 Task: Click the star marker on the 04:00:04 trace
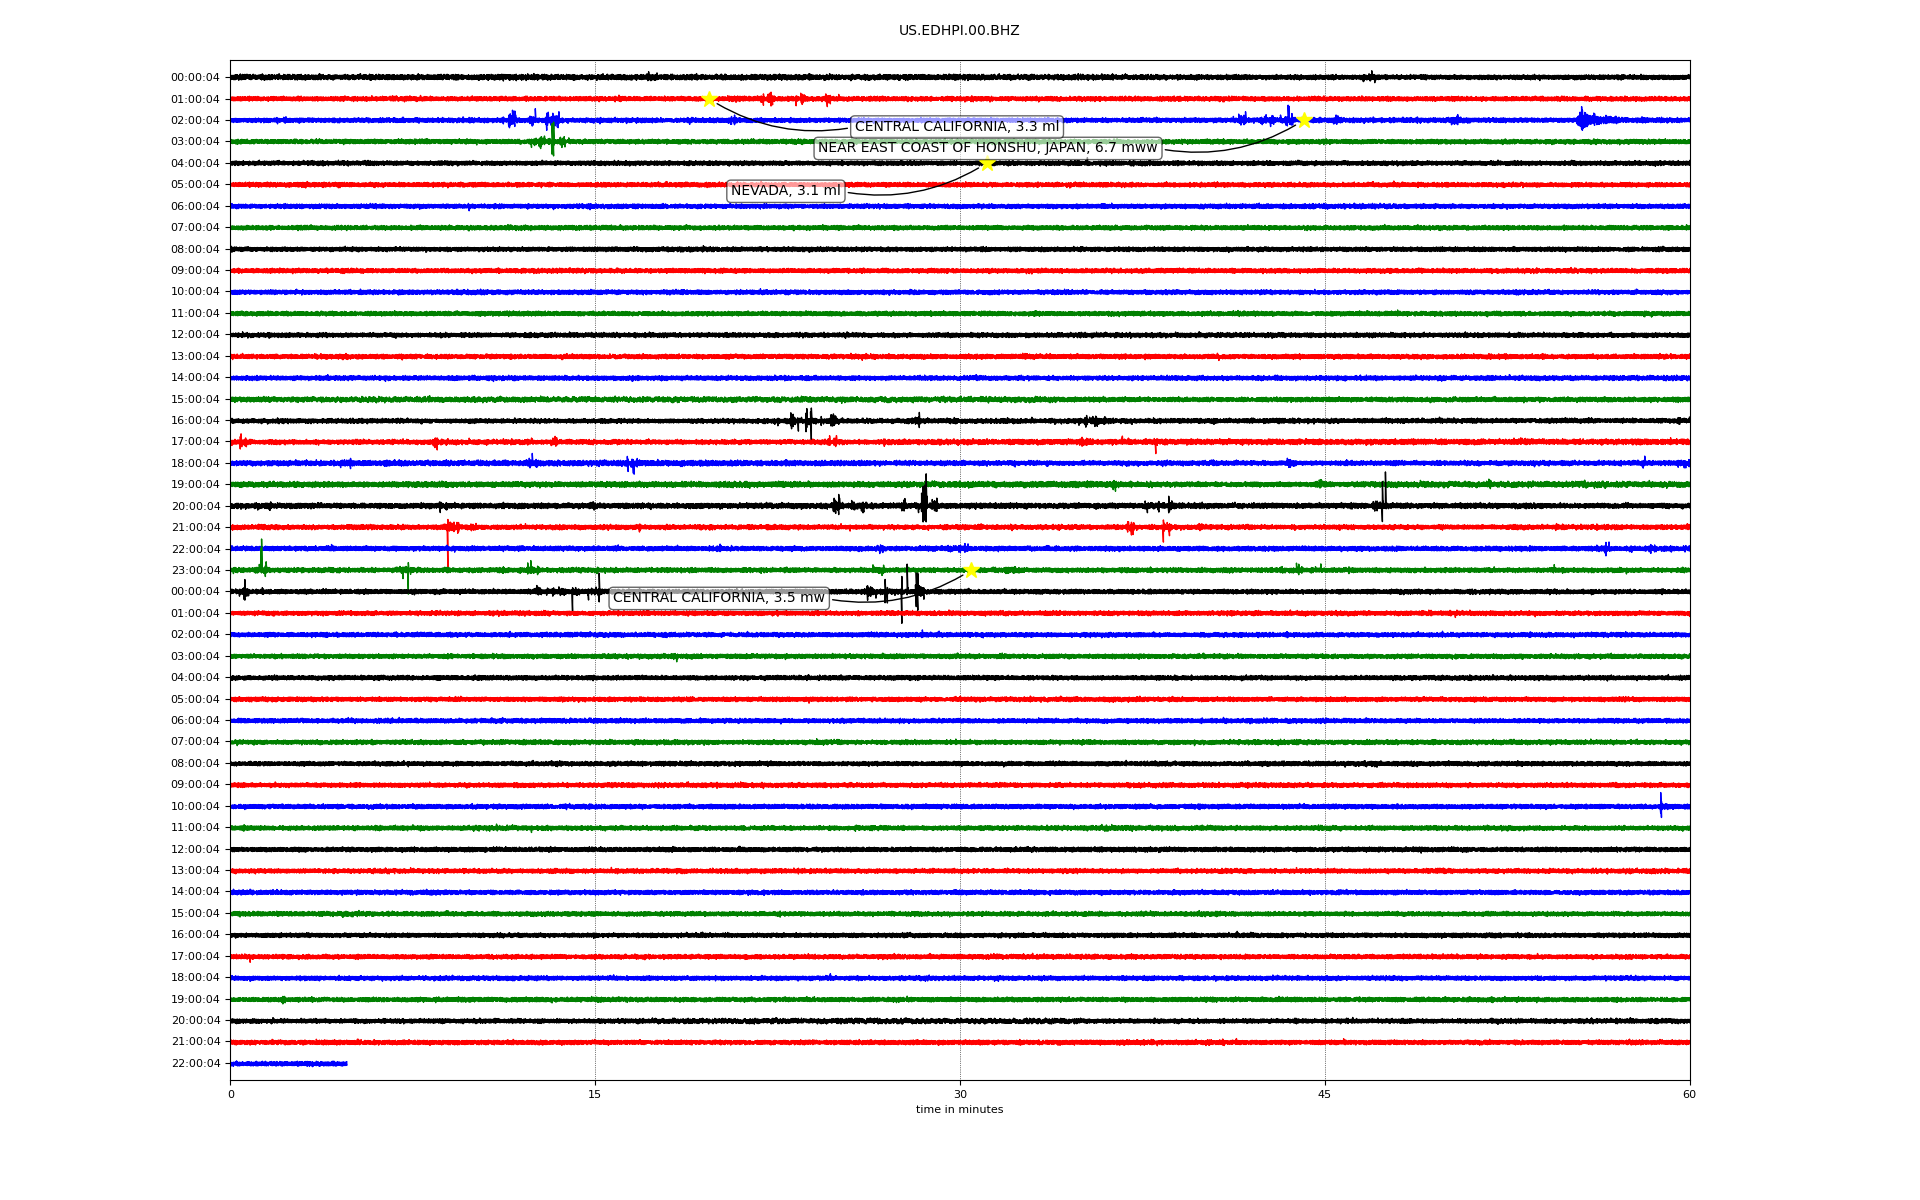coord(987,163)
